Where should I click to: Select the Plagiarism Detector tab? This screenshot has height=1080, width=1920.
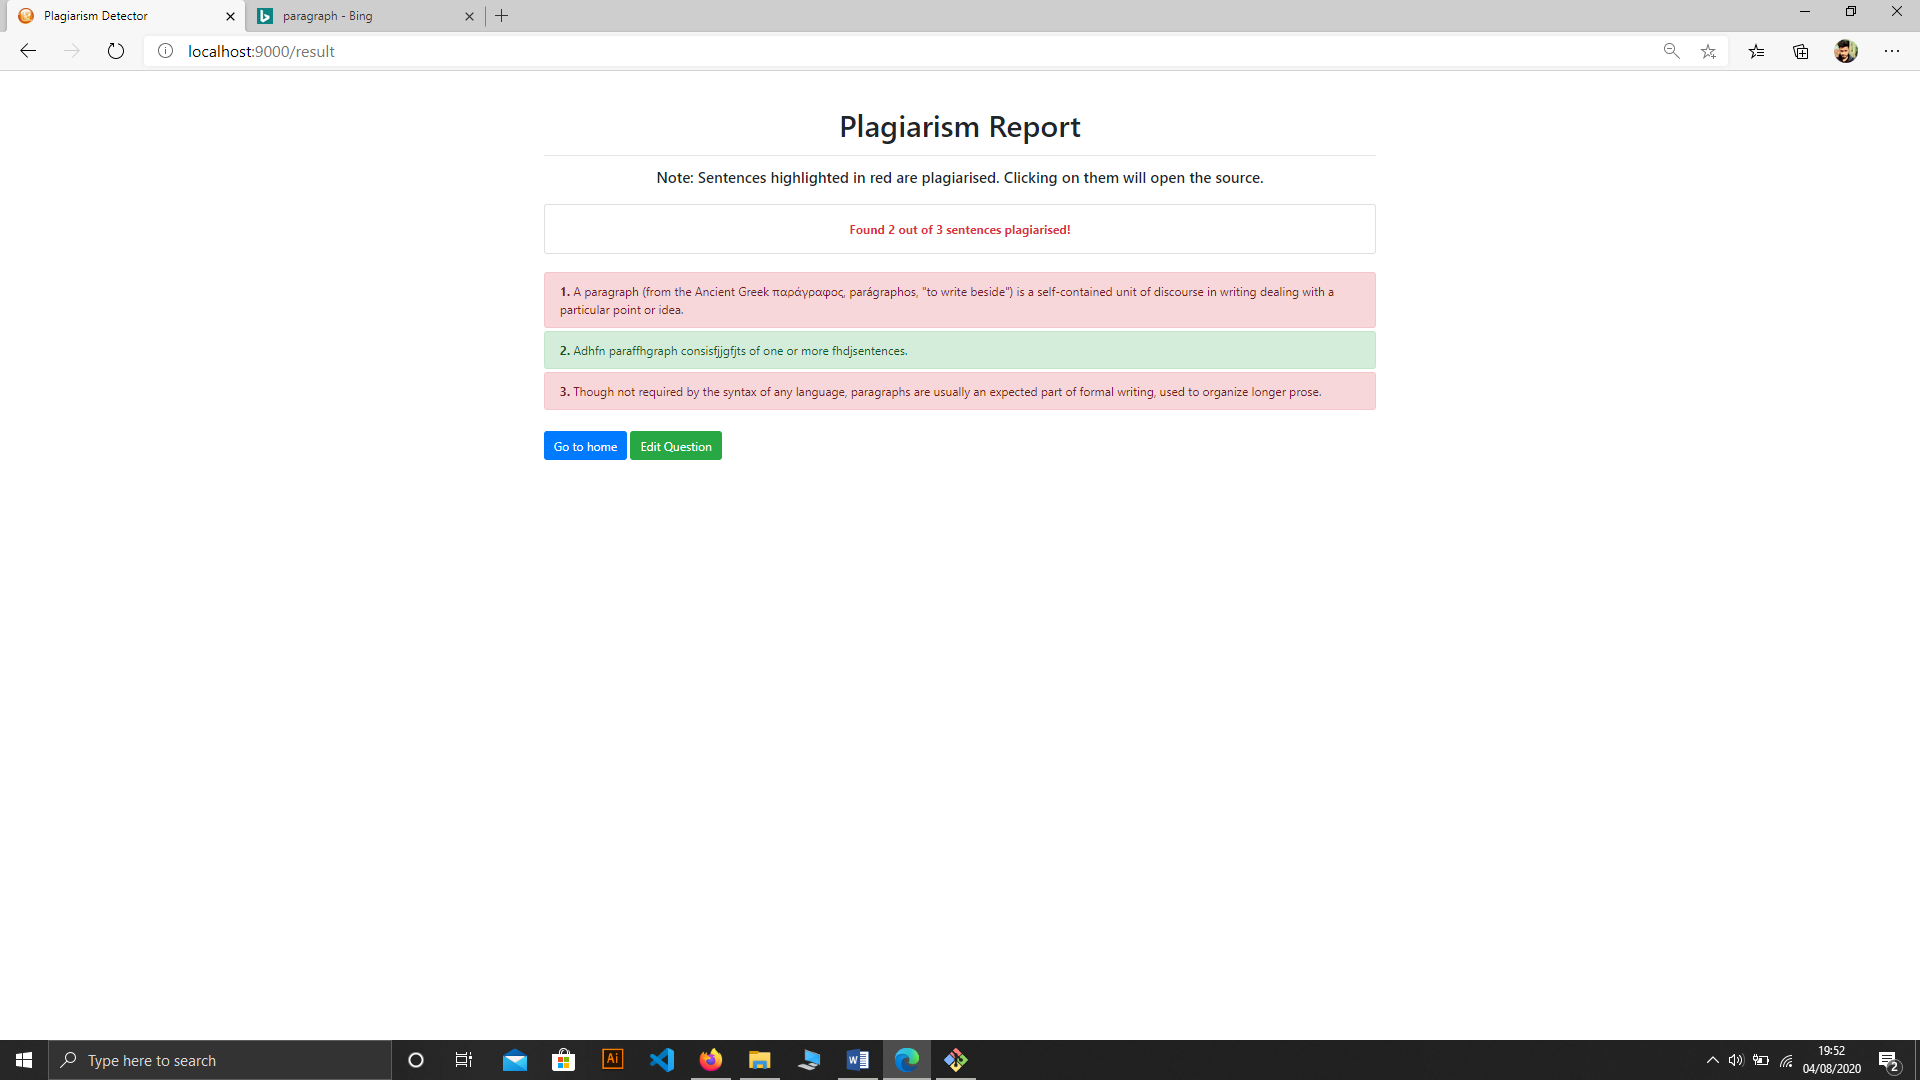click(125, 16)
